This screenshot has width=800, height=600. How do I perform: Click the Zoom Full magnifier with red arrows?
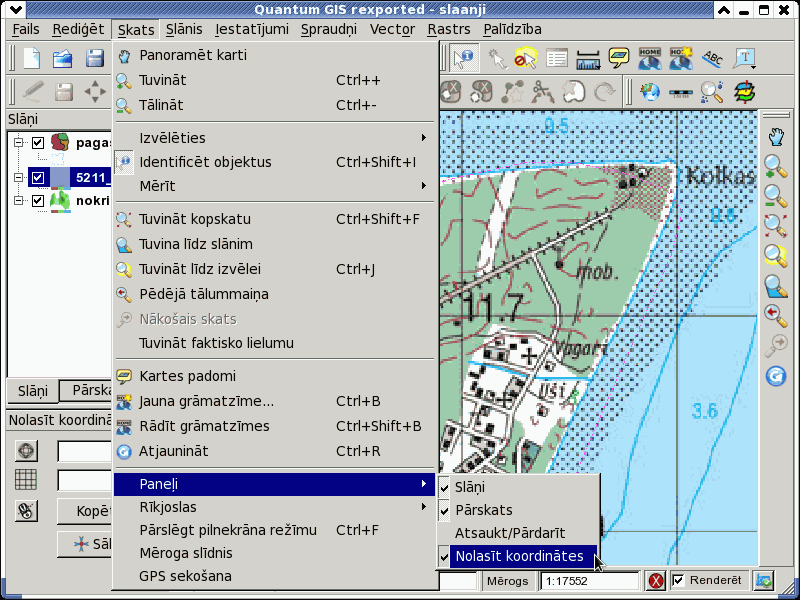pyautogui.click(x=776, y=226)
